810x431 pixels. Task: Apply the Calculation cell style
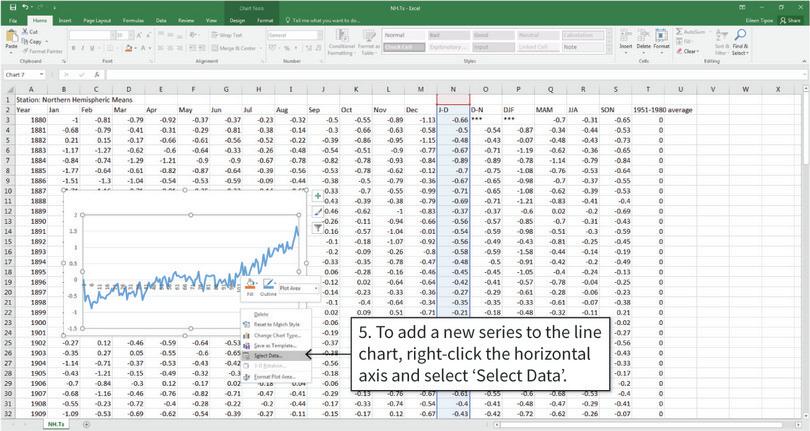coord(583,35)
